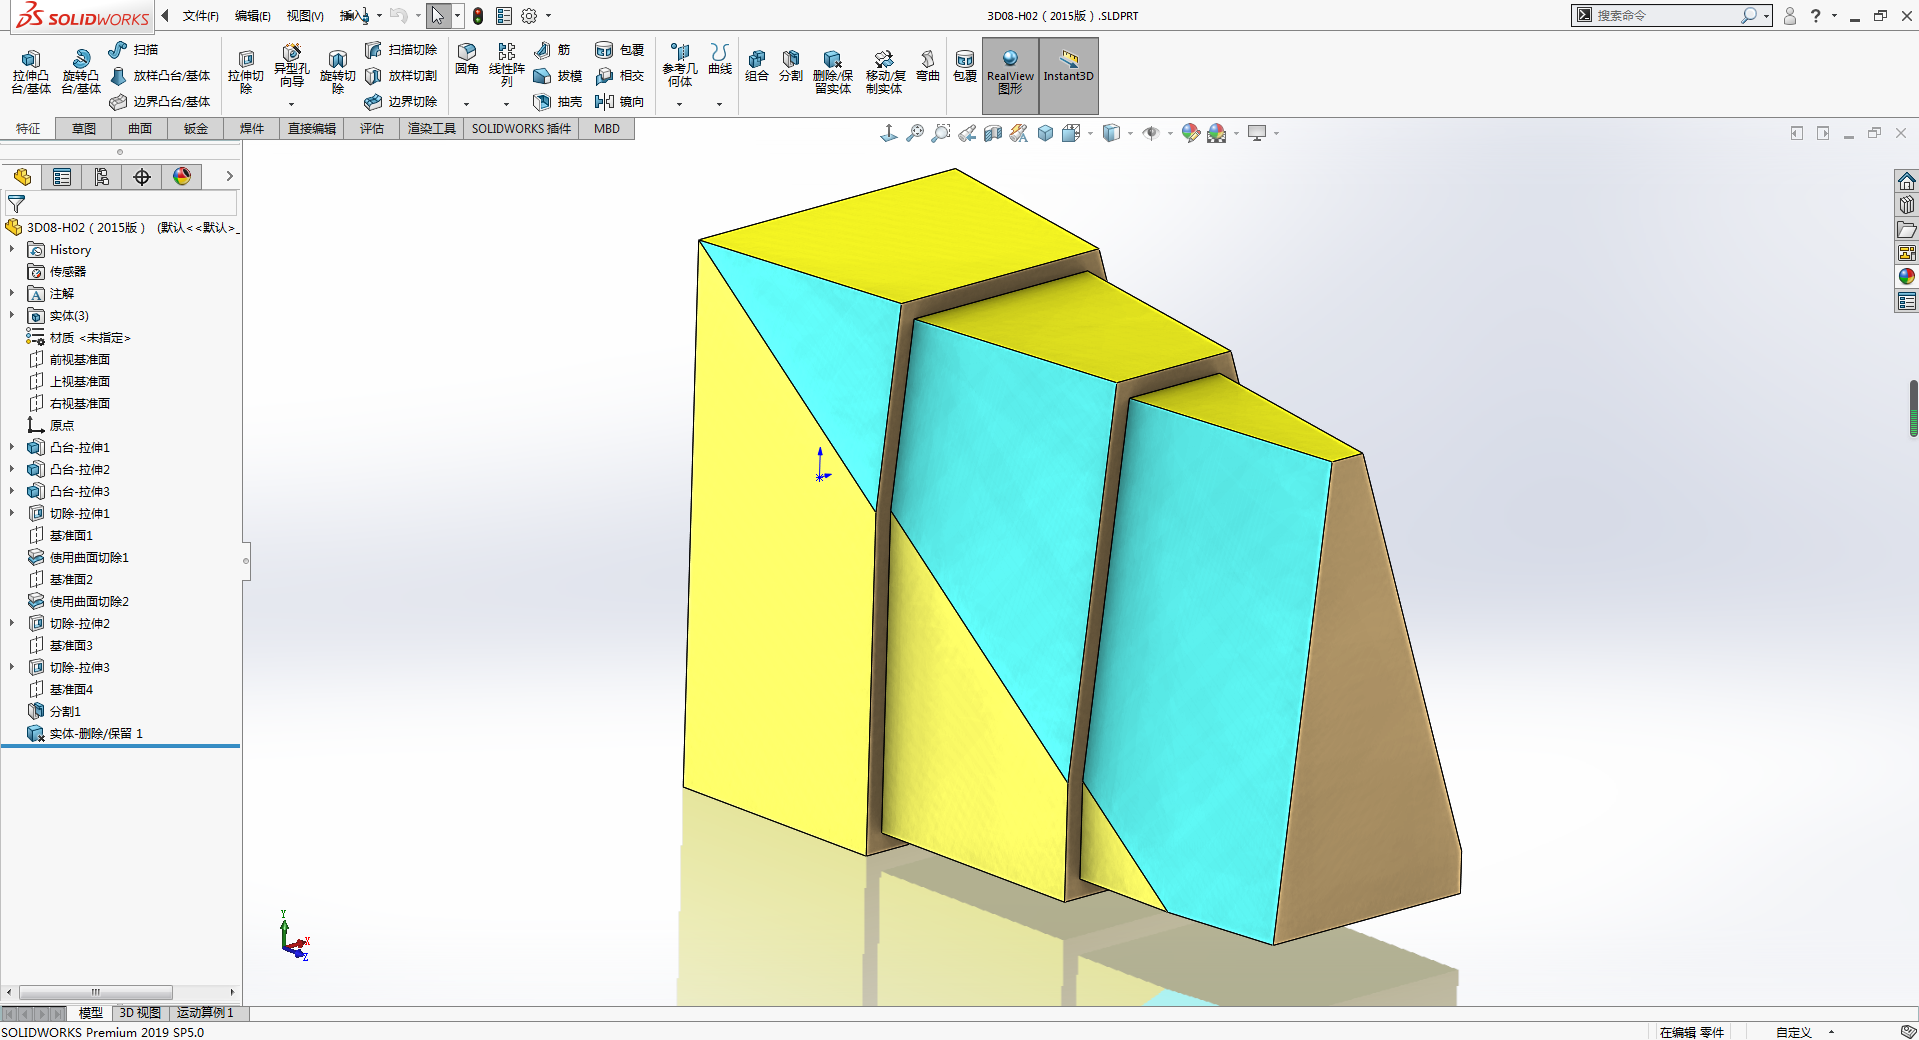Open the 3D 视图 bottom tab
Image resolution: width=1919 pixels, height=1040 pixels.
click(140, 1013)
